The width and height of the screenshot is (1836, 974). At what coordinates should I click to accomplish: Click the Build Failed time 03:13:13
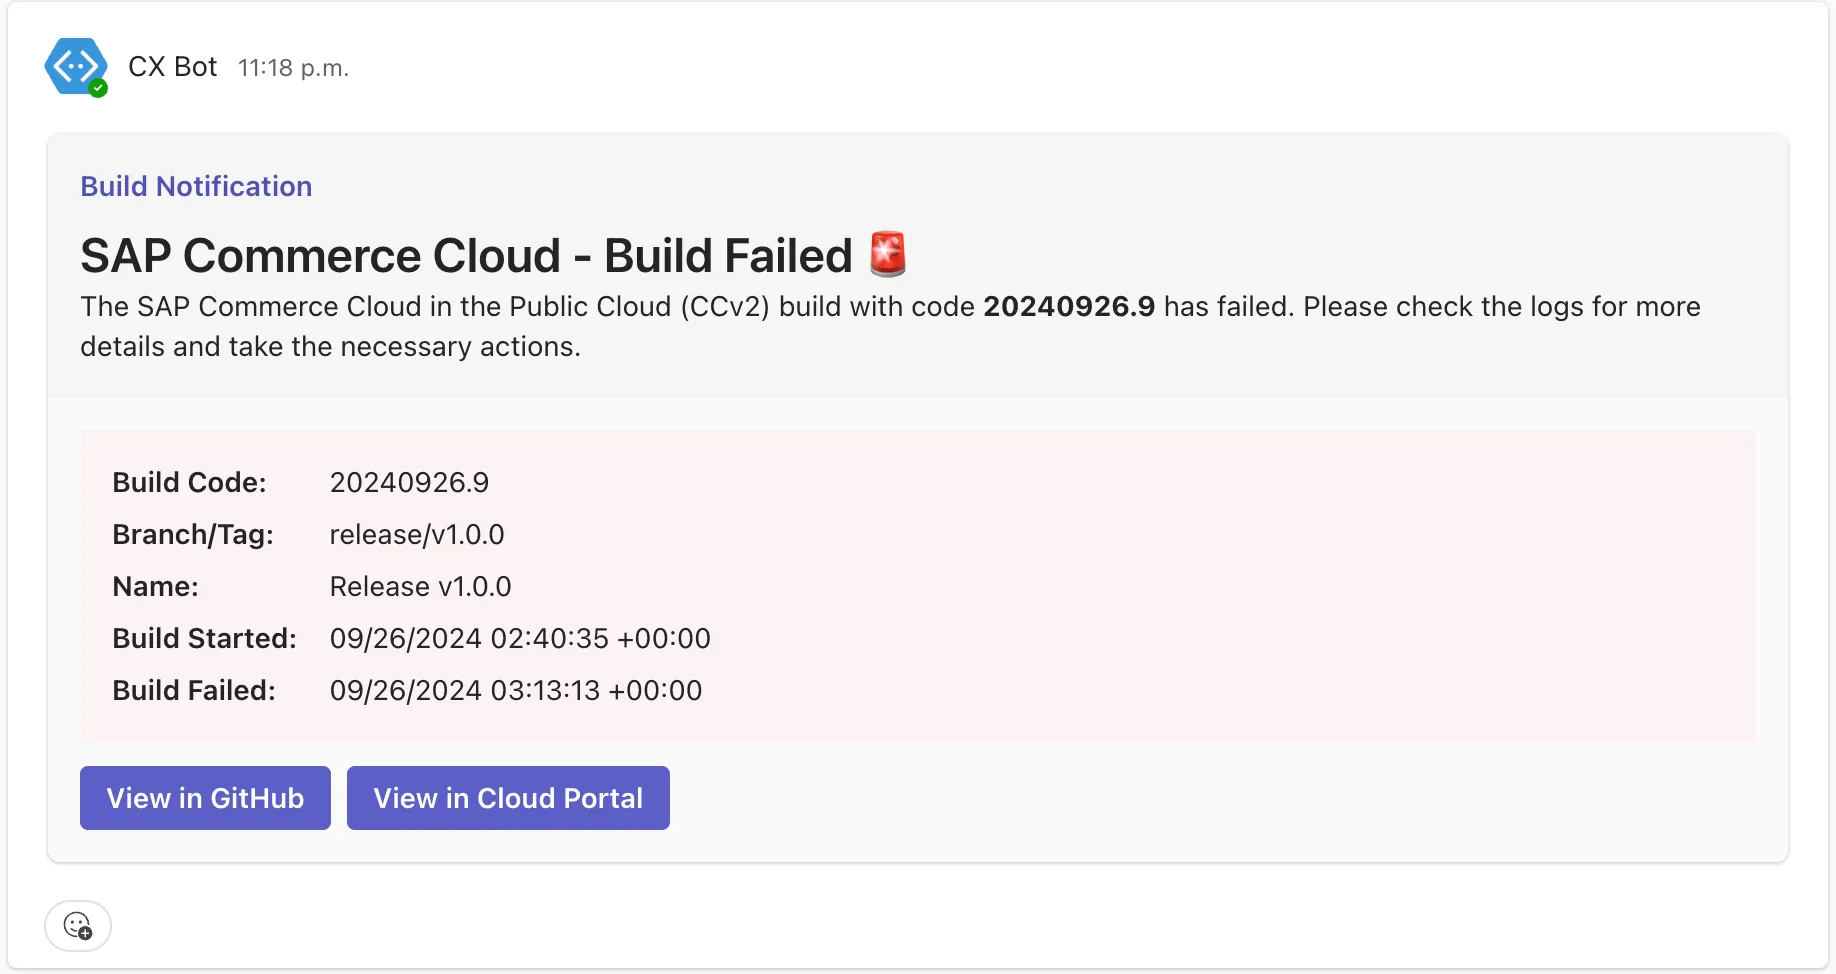coord(545,690)
